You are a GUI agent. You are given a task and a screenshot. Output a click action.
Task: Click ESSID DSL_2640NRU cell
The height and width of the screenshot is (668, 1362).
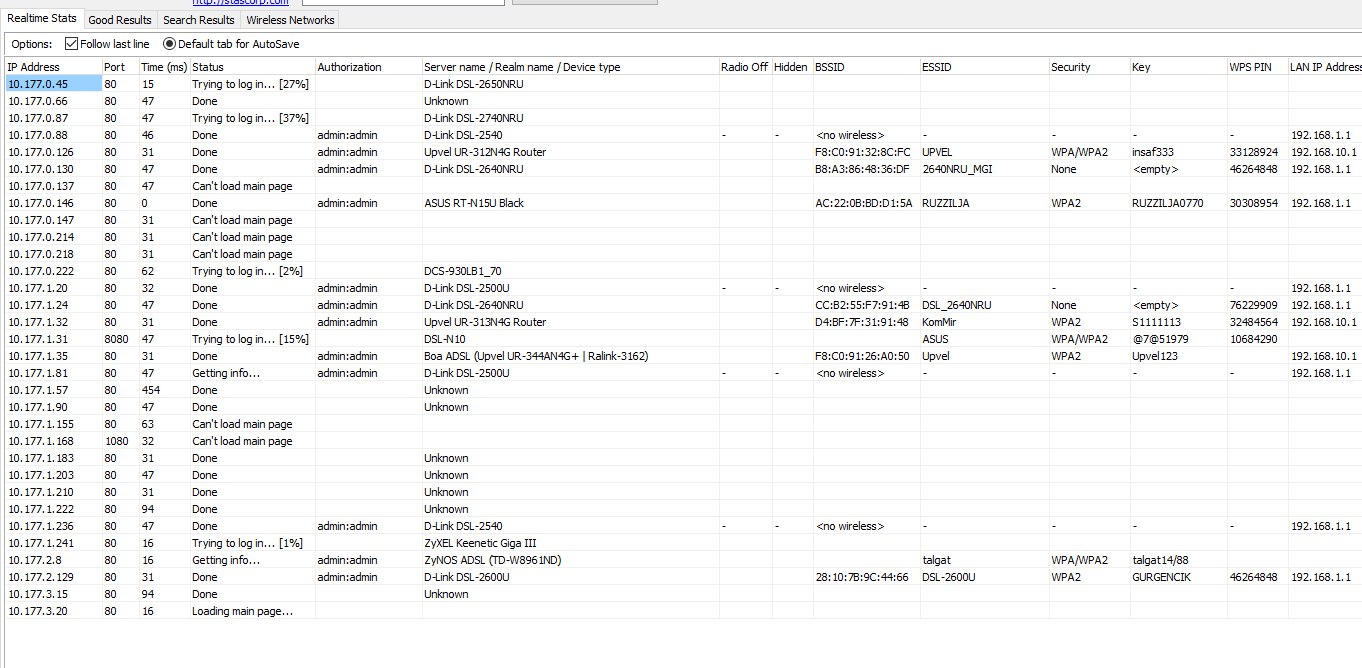coord(956,305)
